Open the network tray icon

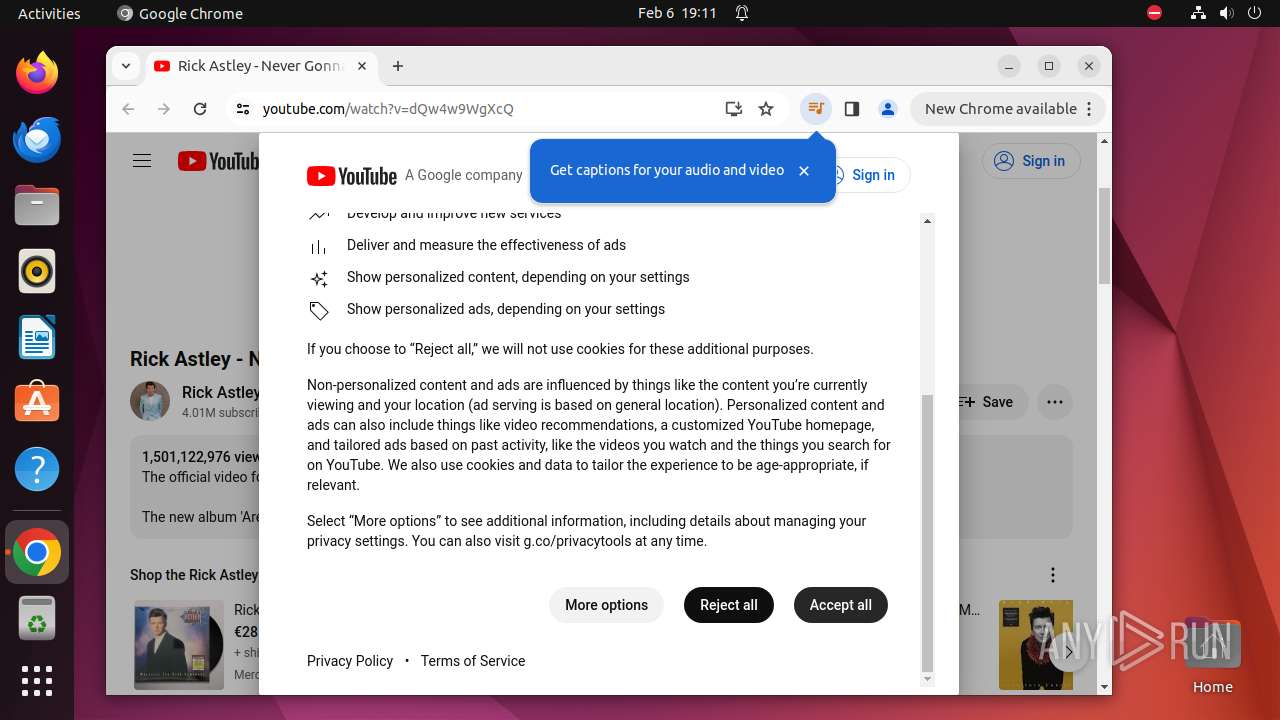point(1198,13)
